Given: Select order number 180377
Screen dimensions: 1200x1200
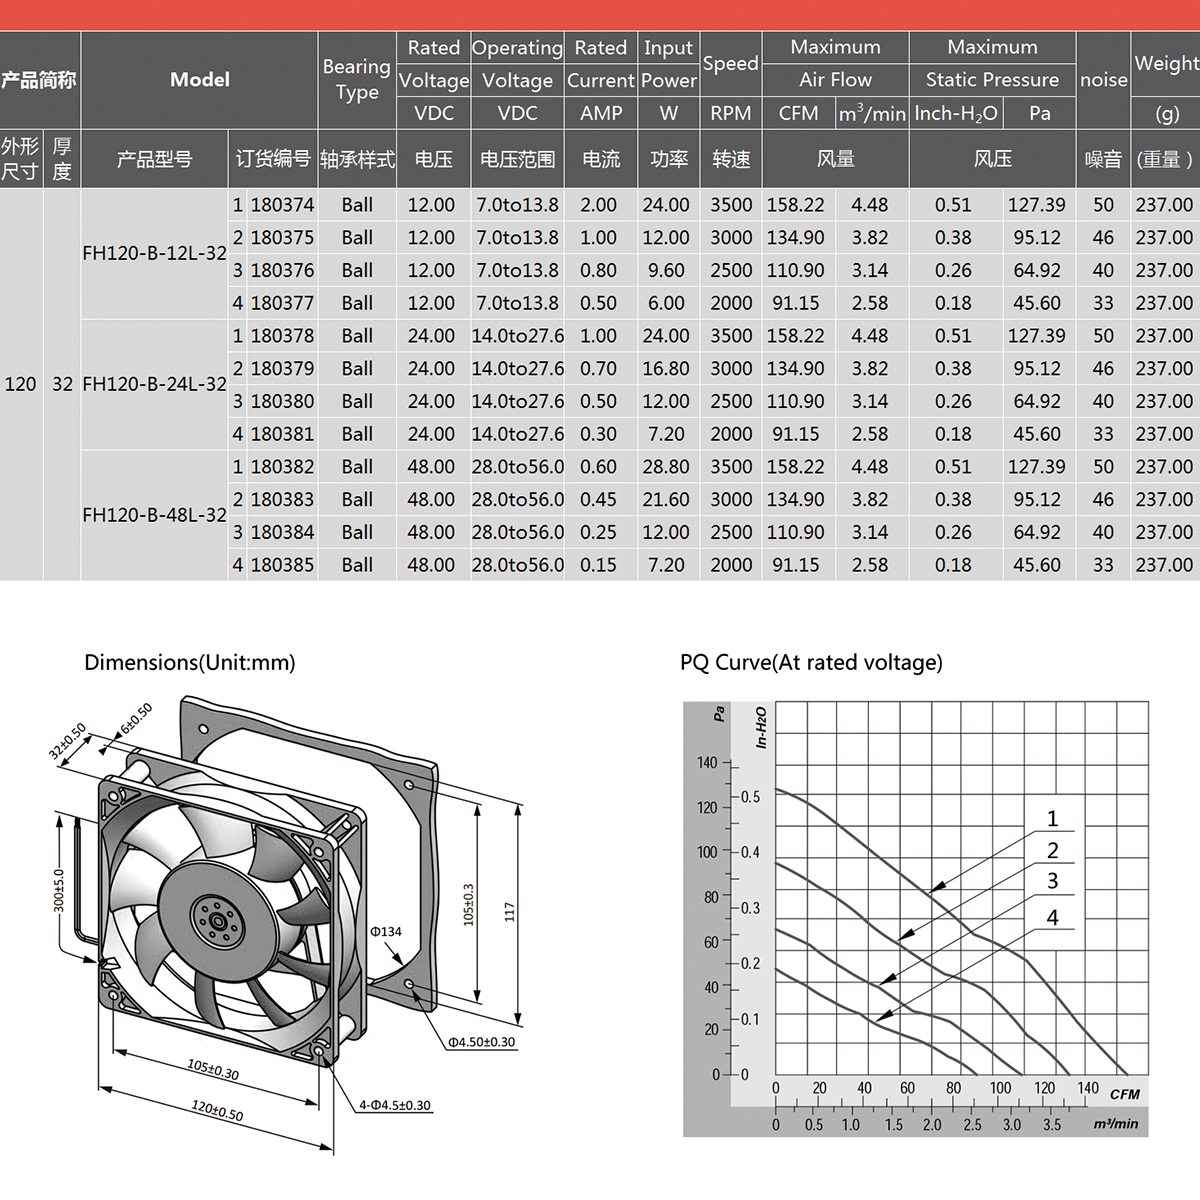Looking at the screenshot, I should 282,303.
